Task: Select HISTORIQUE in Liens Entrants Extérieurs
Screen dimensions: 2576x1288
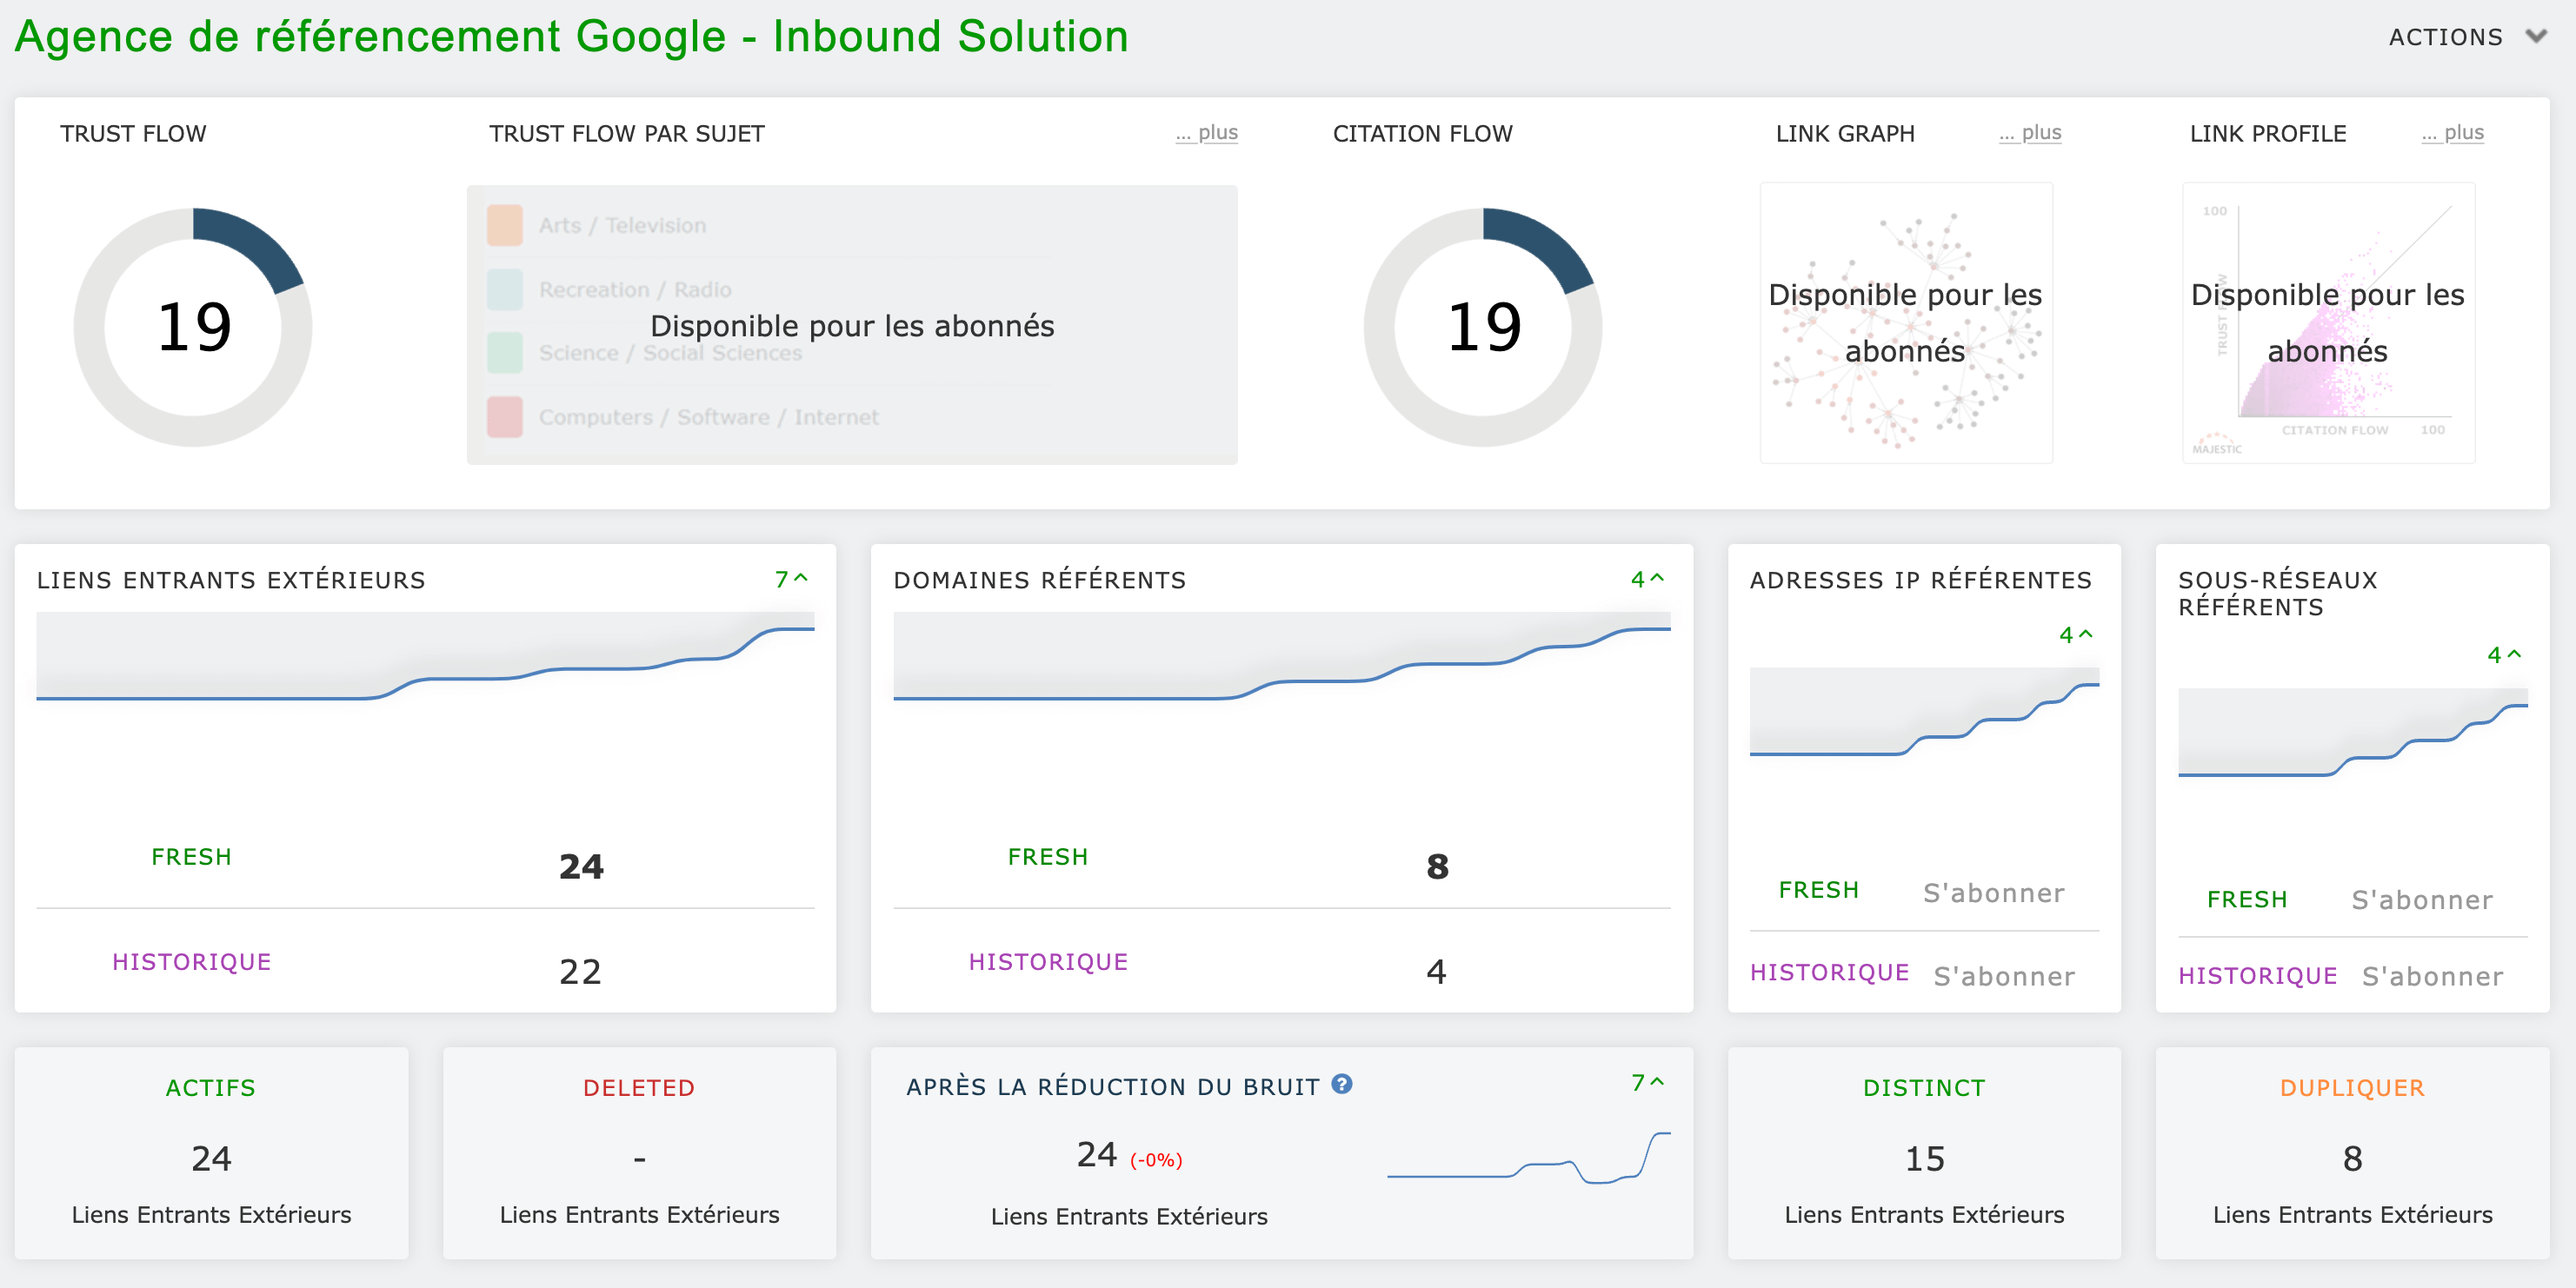Action: pos(191,962)
